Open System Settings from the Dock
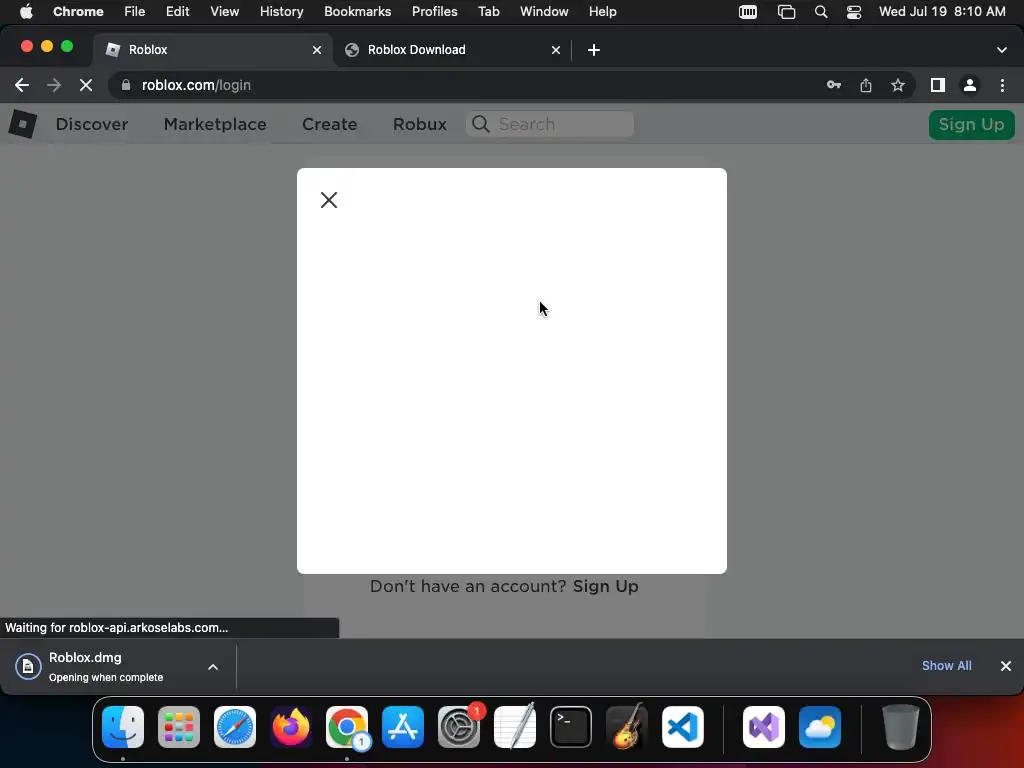 (x=459, y=727)
